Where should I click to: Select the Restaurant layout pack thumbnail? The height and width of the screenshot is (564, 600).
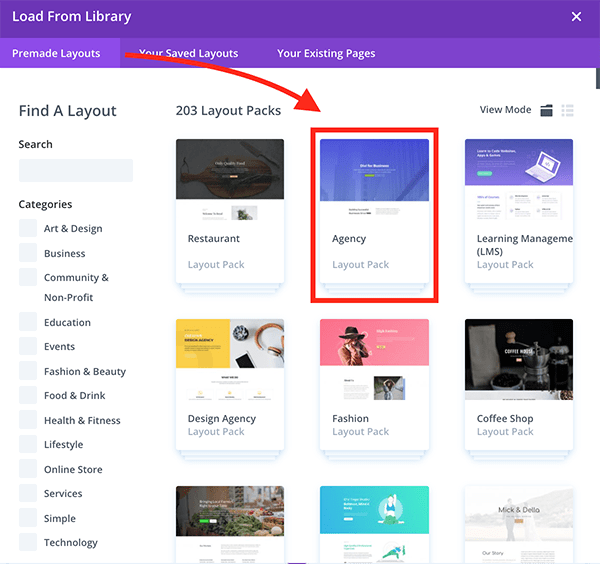click(x=230, y=180)
